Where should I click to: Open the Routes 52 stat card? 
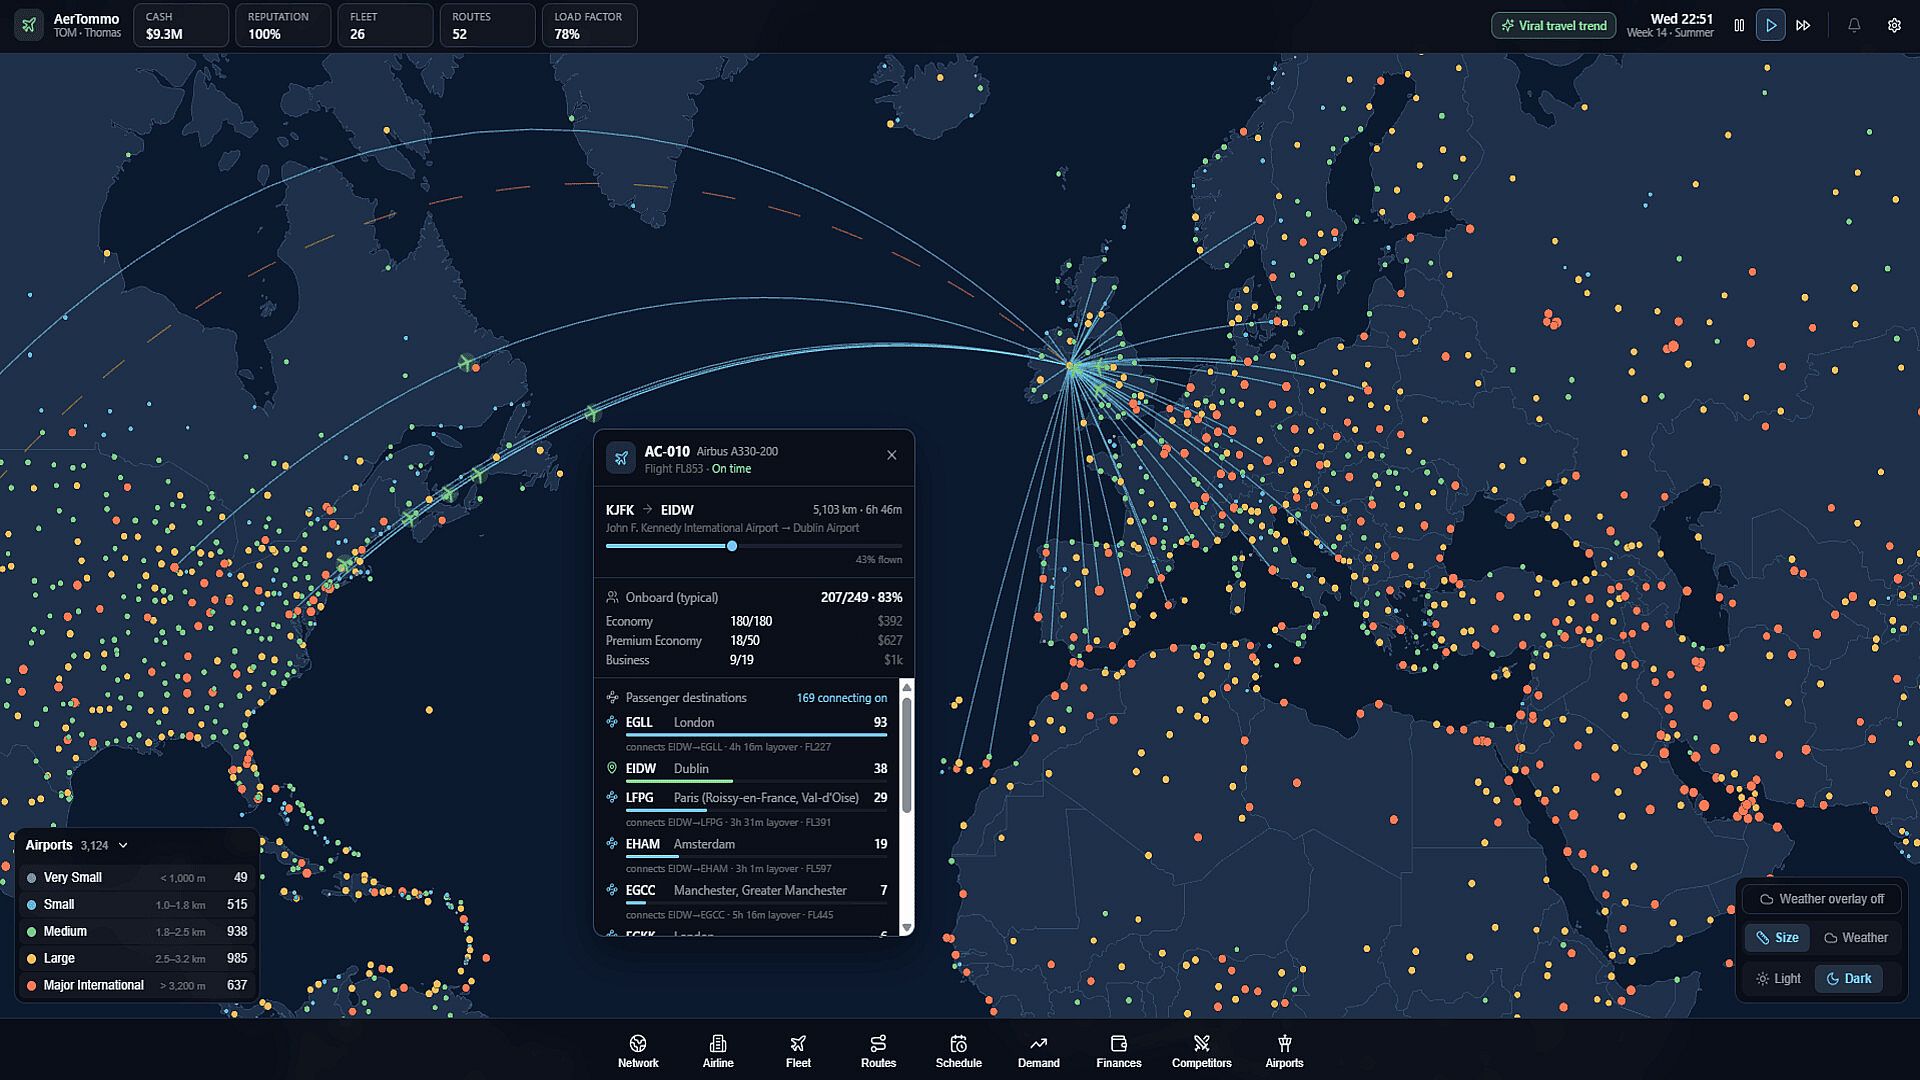point(487,25)
